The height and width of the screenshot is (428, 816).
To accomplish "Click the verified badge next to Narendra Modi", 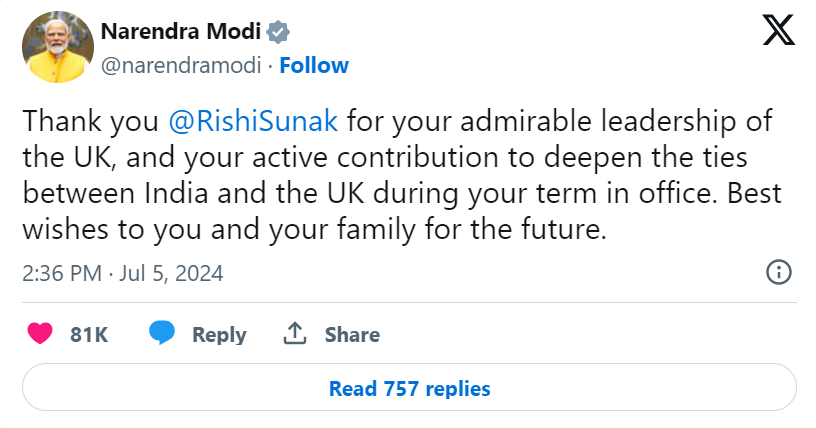I will point(280,31).
